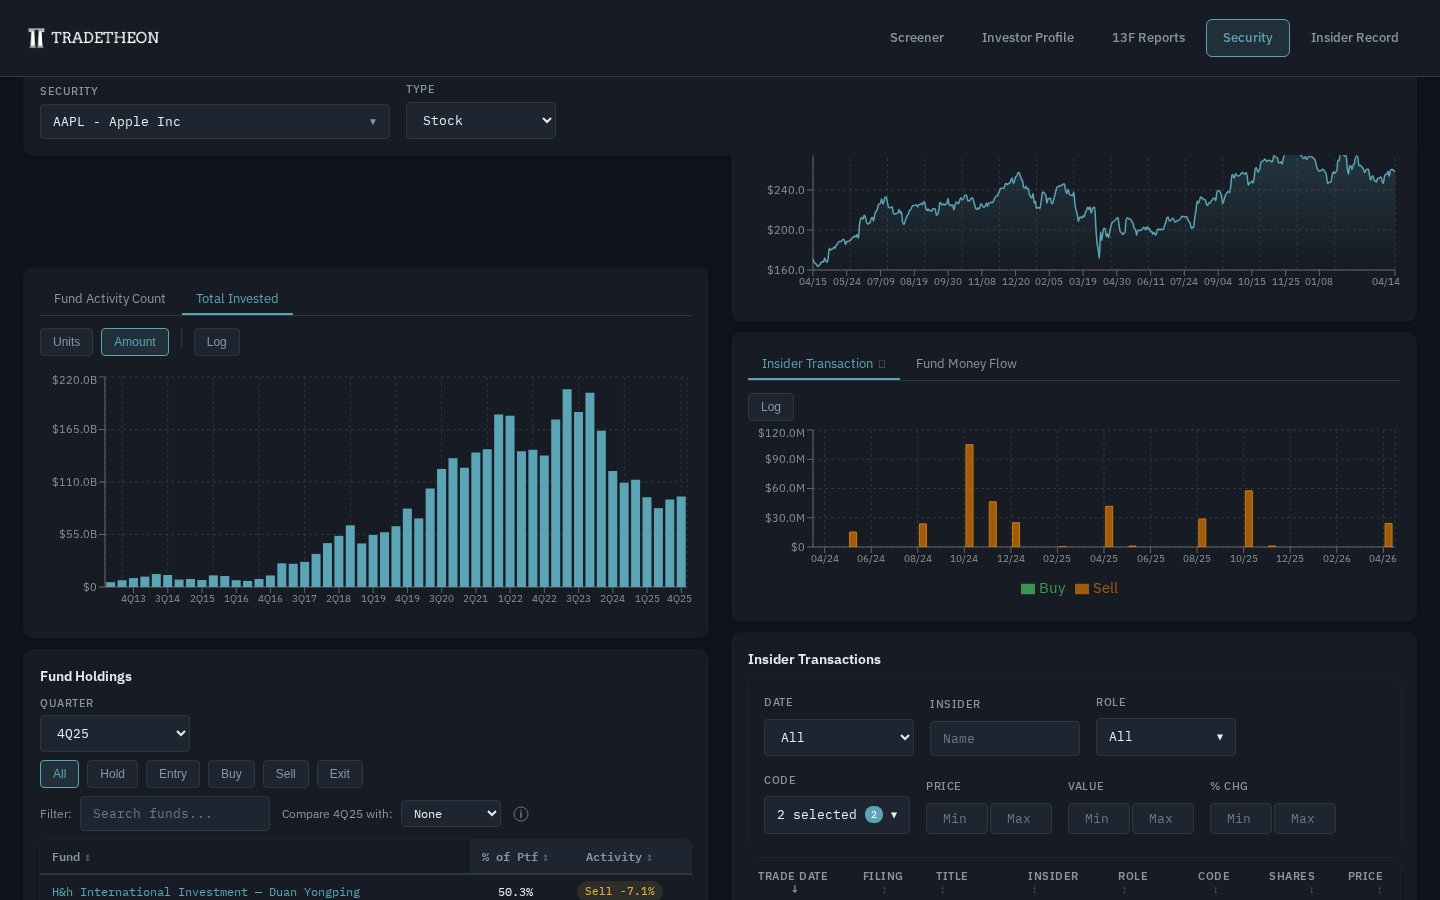This screenshot has height=900, width=1440.
Task: Click the Trade Date descending sort arrow
Action: [x=794, y=889]
